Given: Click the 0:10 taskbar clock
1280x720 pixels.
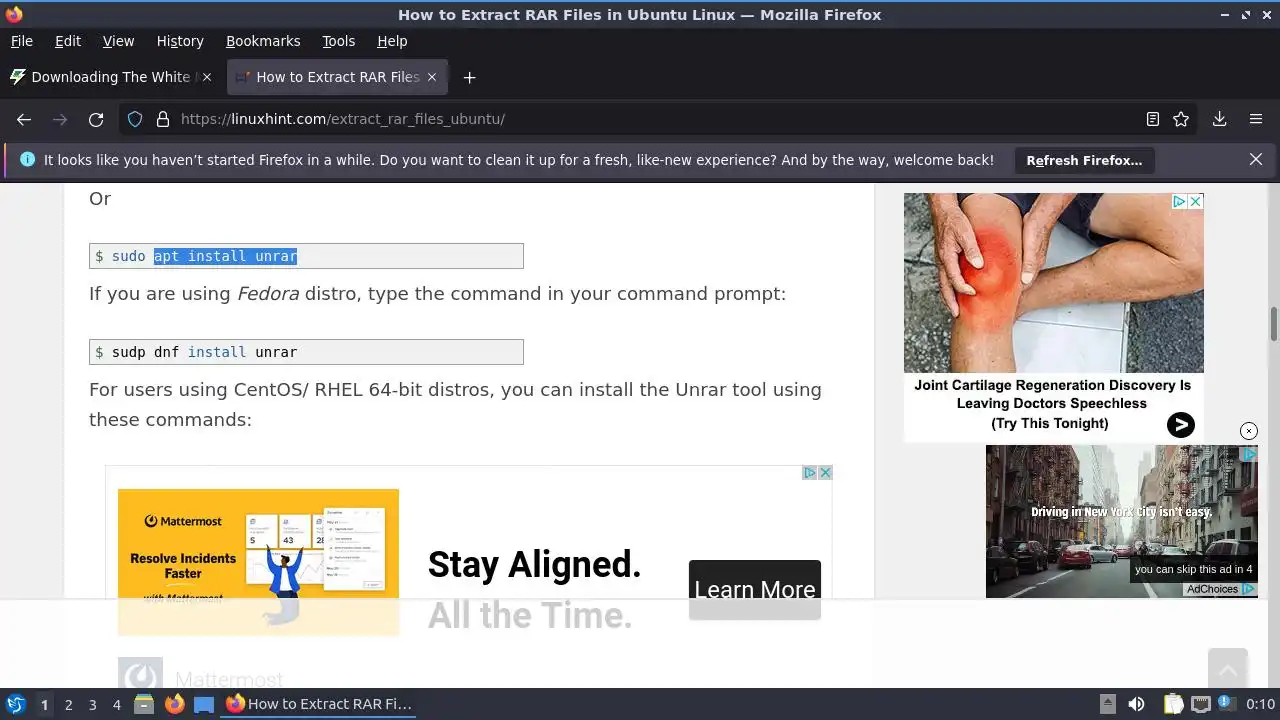Looking at the screenshot, I should pyautogui.click(x=1261, y=704).
